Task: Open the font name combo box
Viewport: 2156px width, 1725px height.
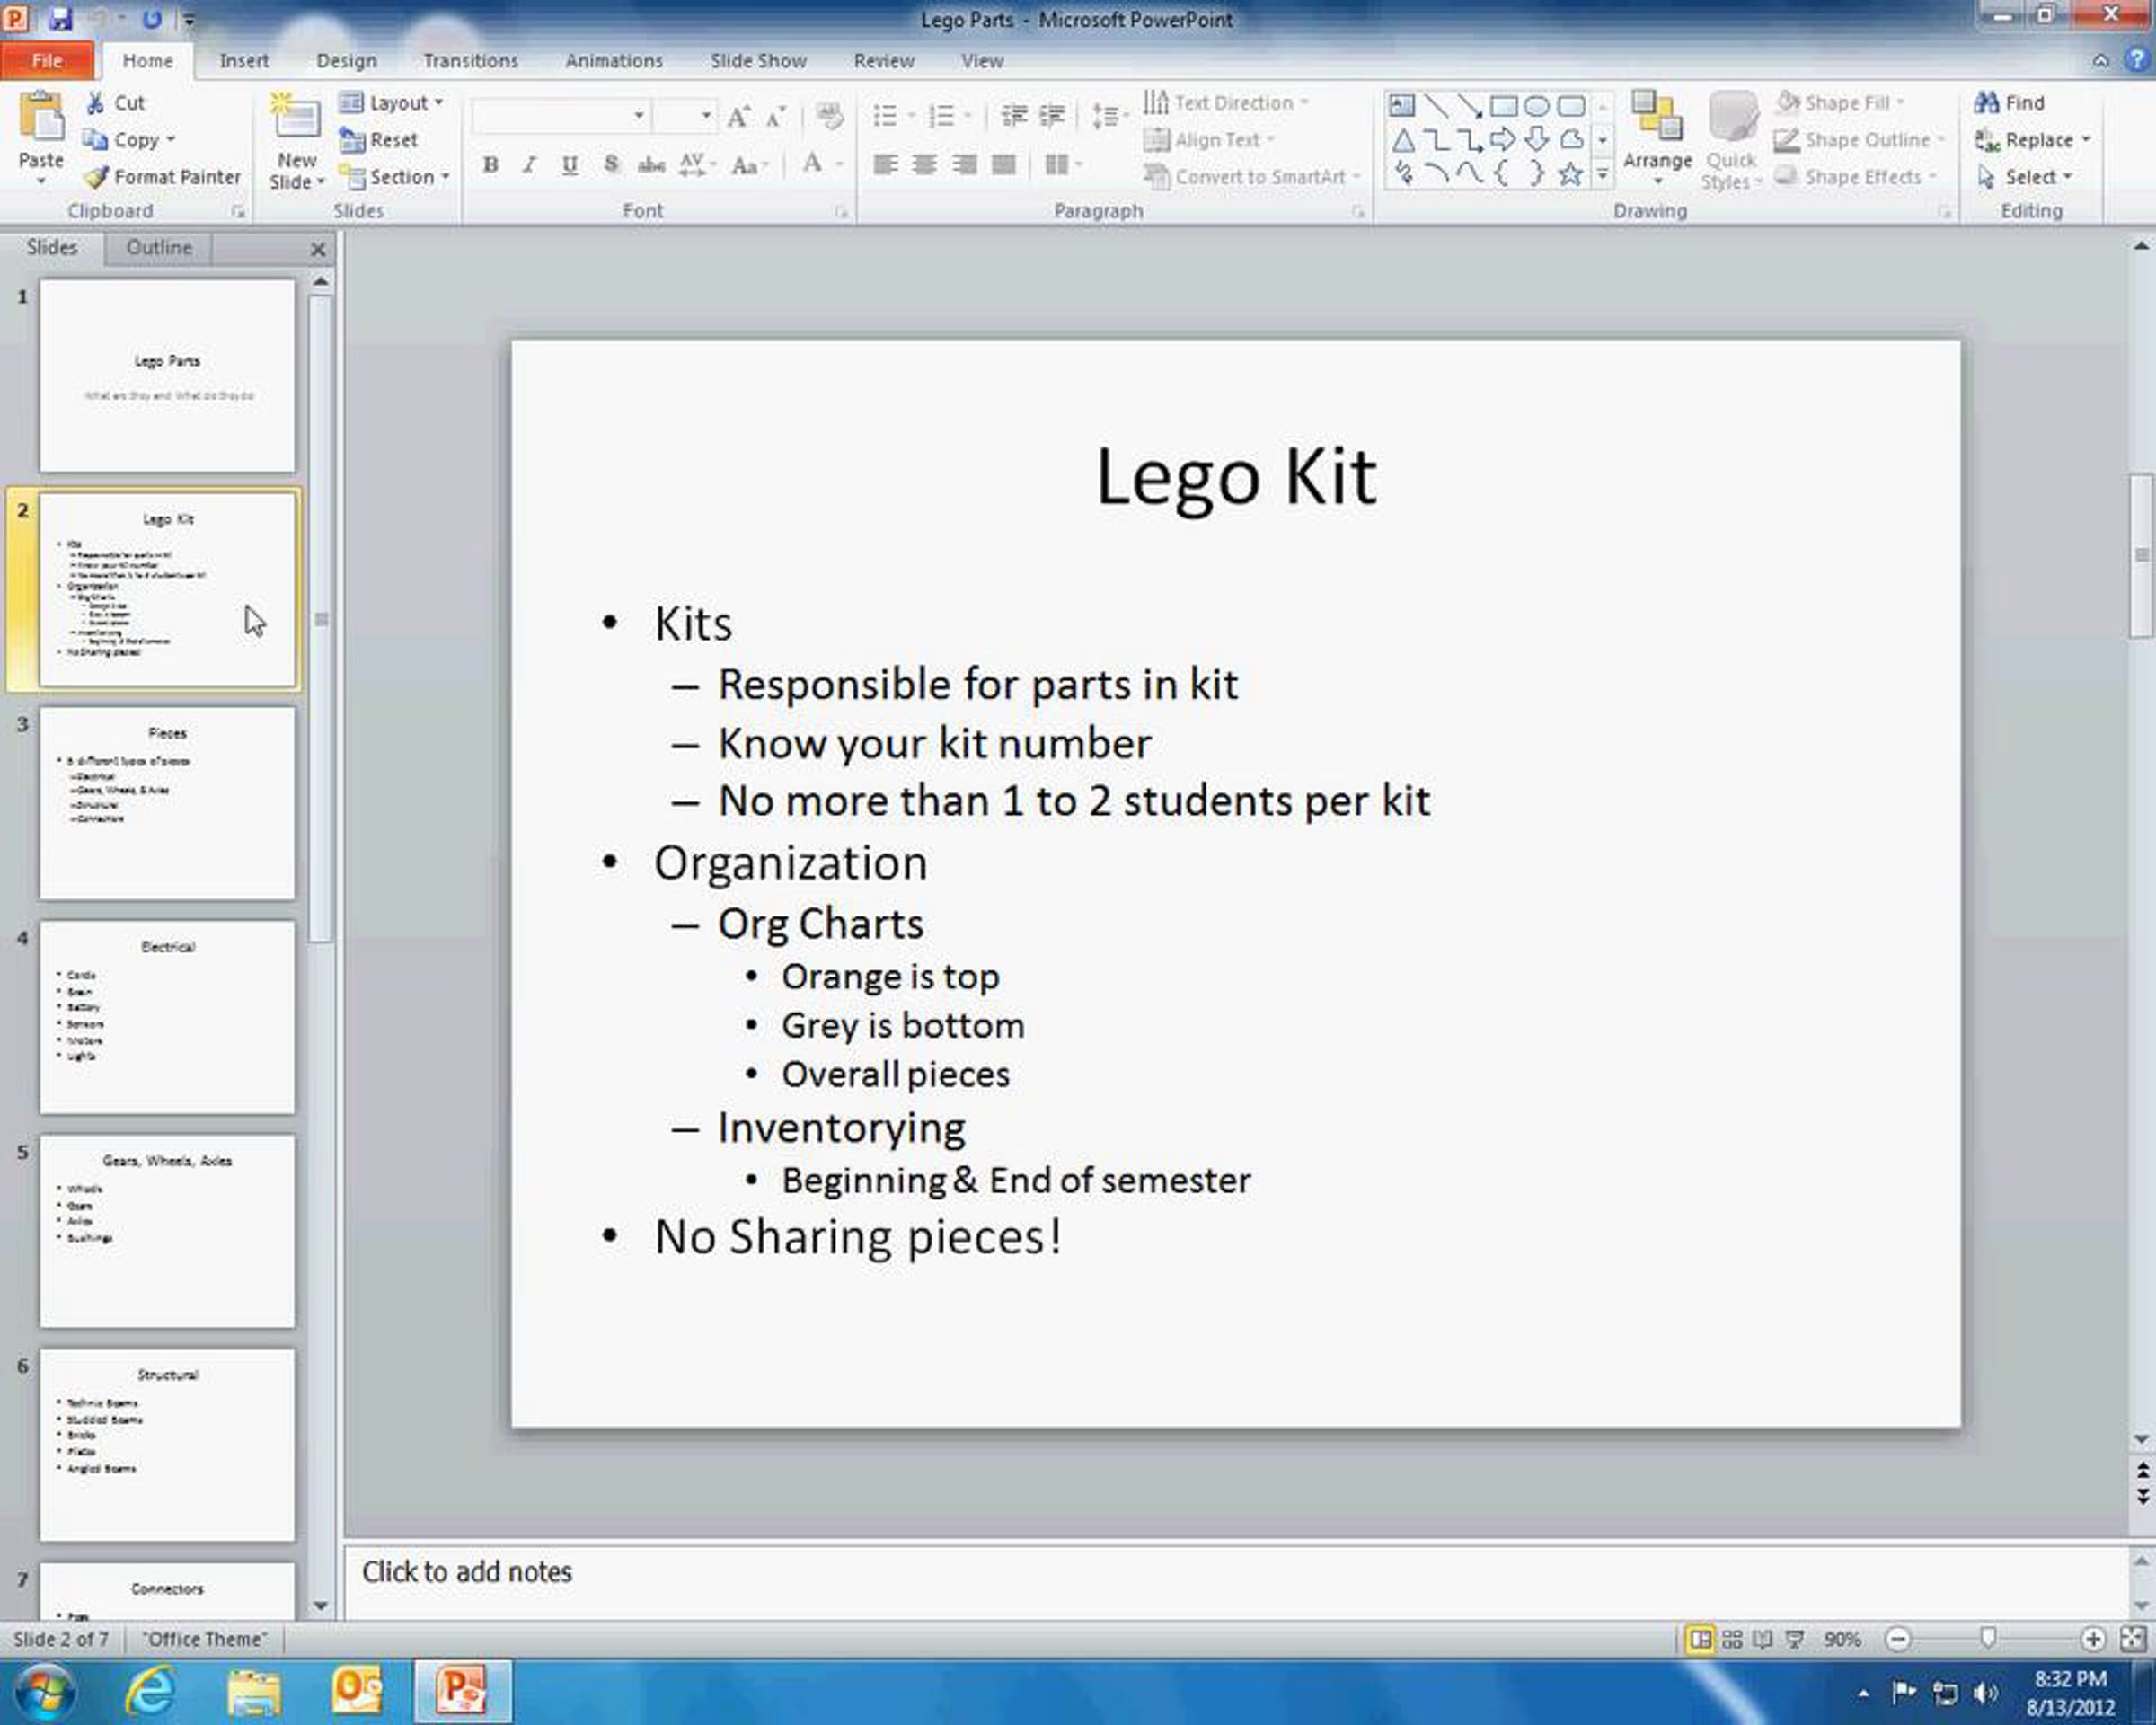Action: 561,116
